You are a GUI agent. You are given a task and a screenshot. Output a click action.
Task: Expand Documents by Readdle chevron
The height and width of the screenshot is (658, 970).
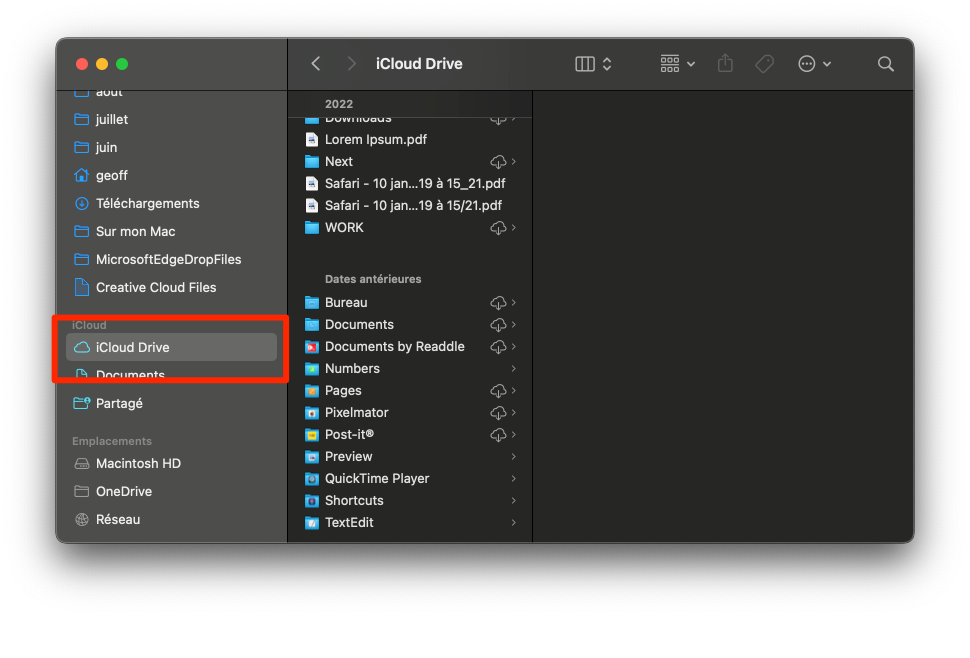[514, 346]
